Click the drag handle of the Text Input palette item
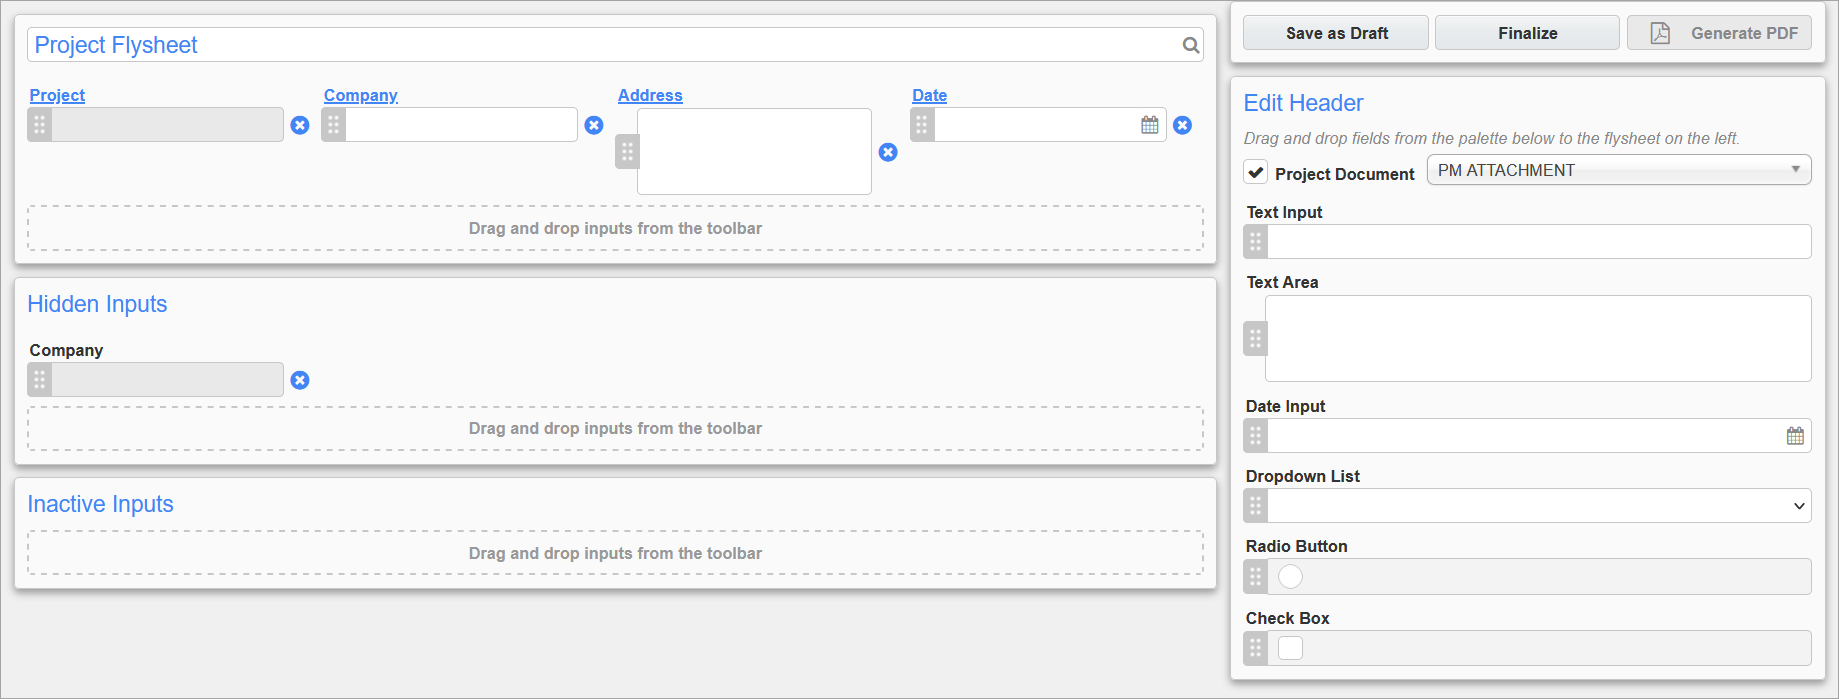This screenshot has height=699, width=1839. 1255,242
